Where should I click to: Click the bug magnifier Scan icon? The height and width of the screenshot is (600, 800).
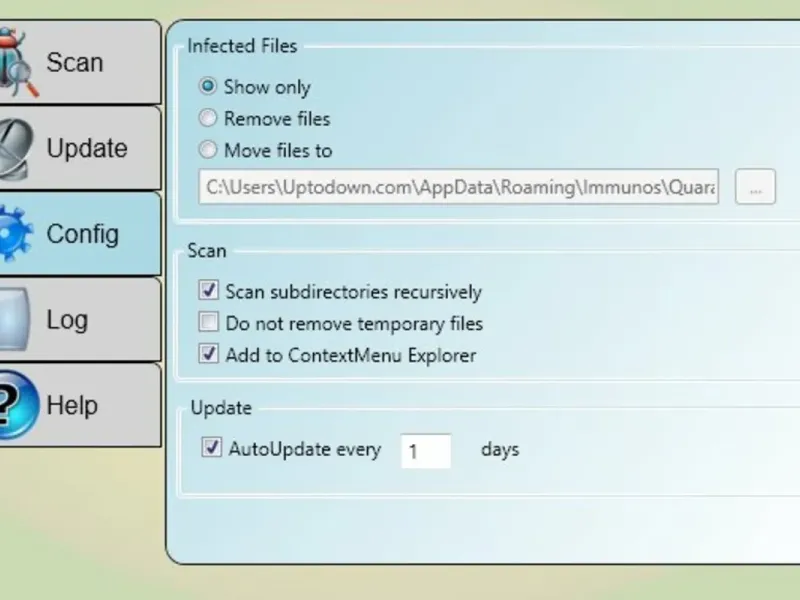tap(18, 62)
